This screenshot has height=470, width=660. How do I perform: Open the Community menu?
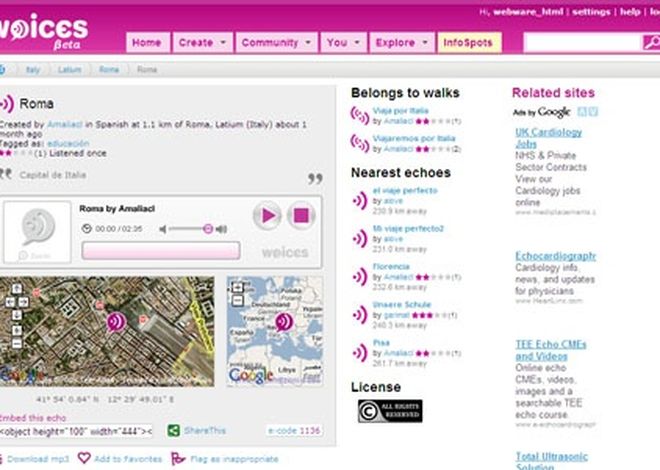tap(276, 42)
